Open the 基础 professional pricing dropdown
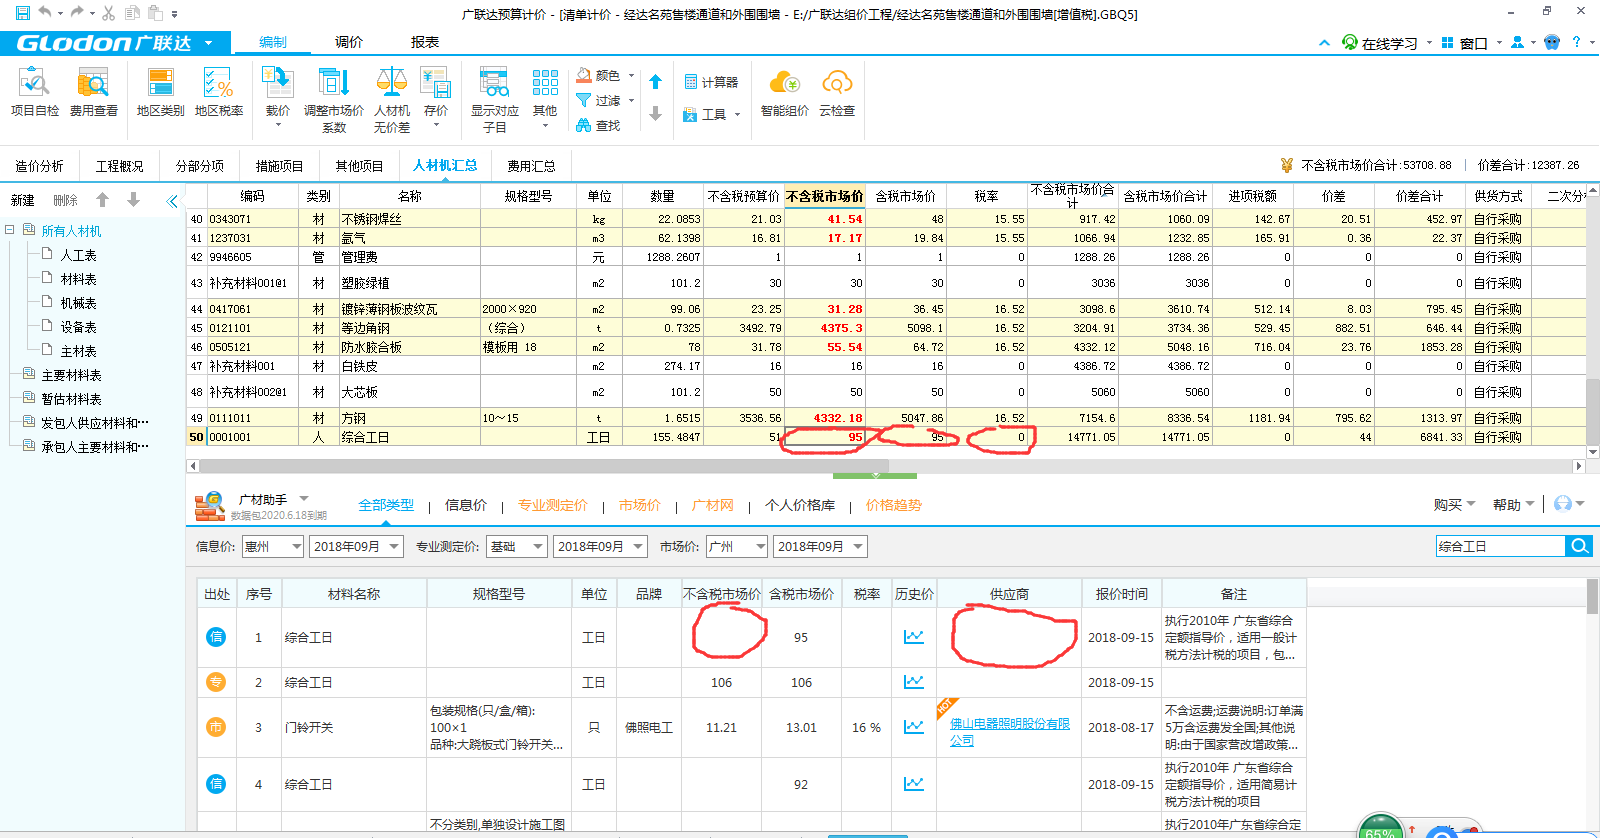The height and width of the screenshot is (838, 1600). pos(518,546)
